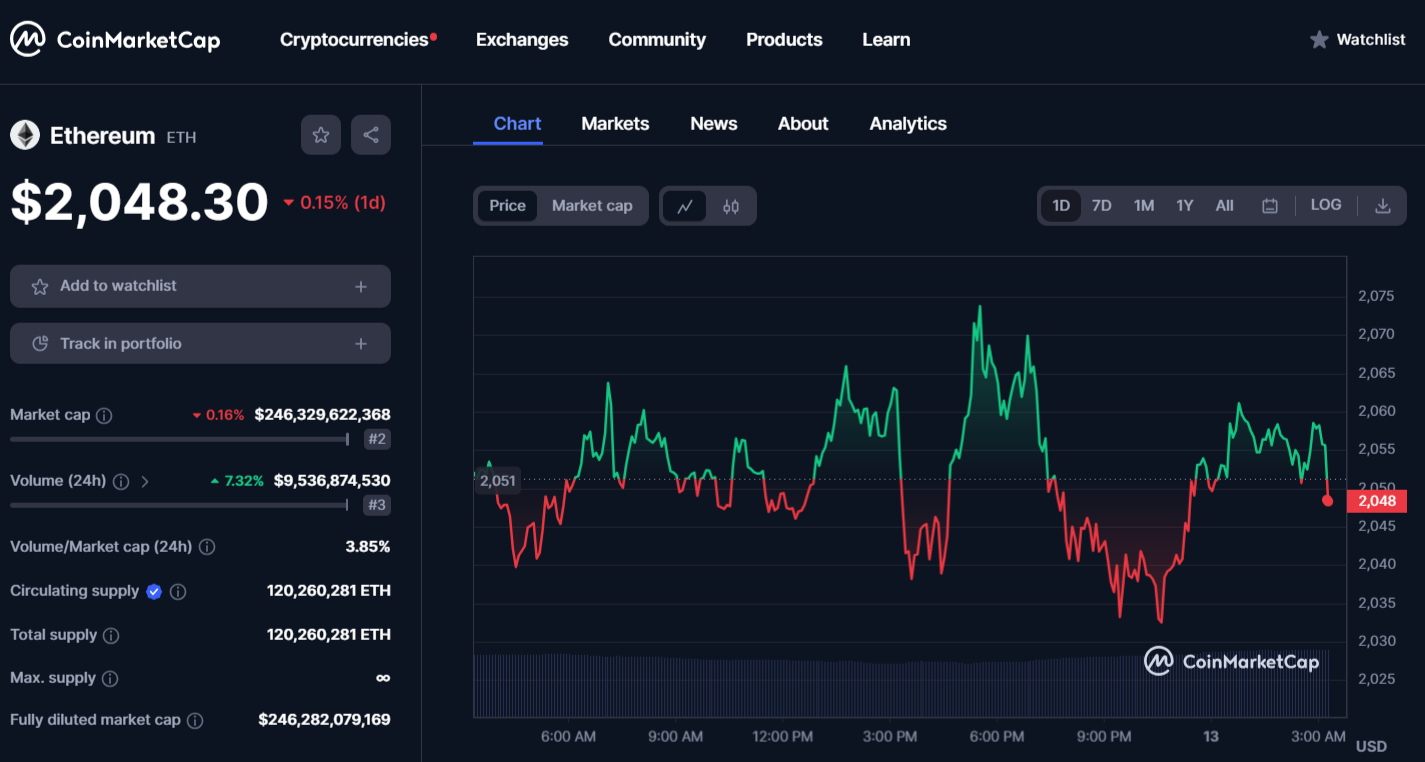The height and width of the screenshot is (762, 1425).
Task: Click the ETH ticker symbol text
Action: pos(181,137)
